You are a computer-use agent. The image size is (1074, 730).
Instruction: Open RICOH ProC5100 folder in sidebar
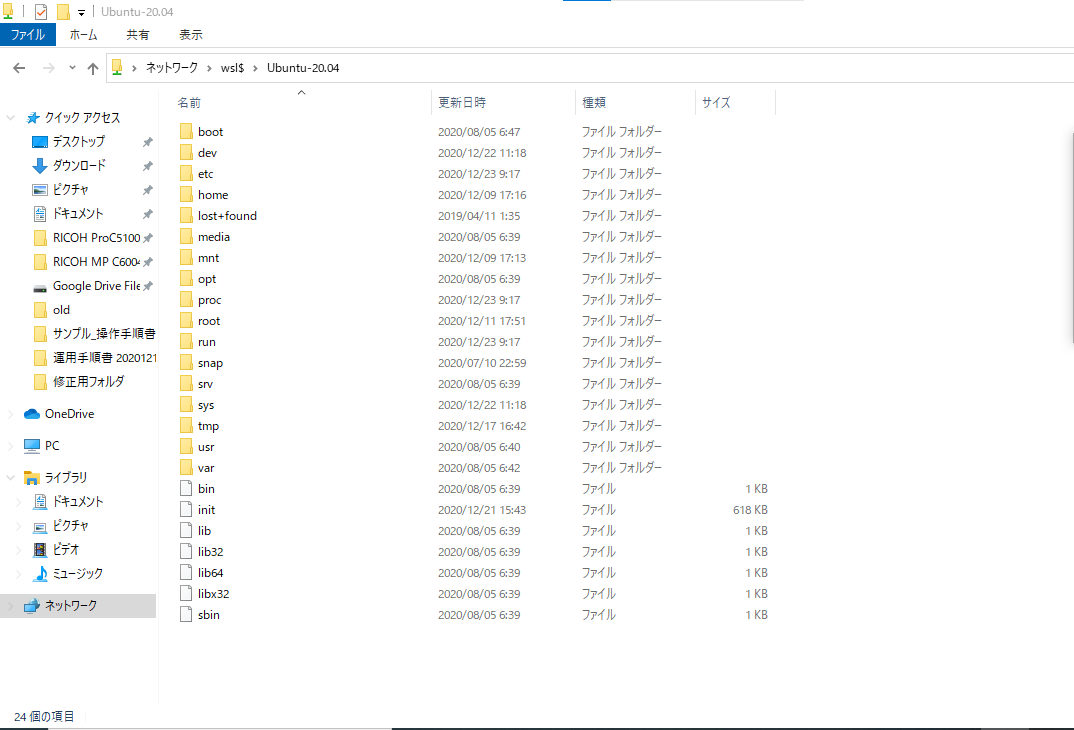96,238
